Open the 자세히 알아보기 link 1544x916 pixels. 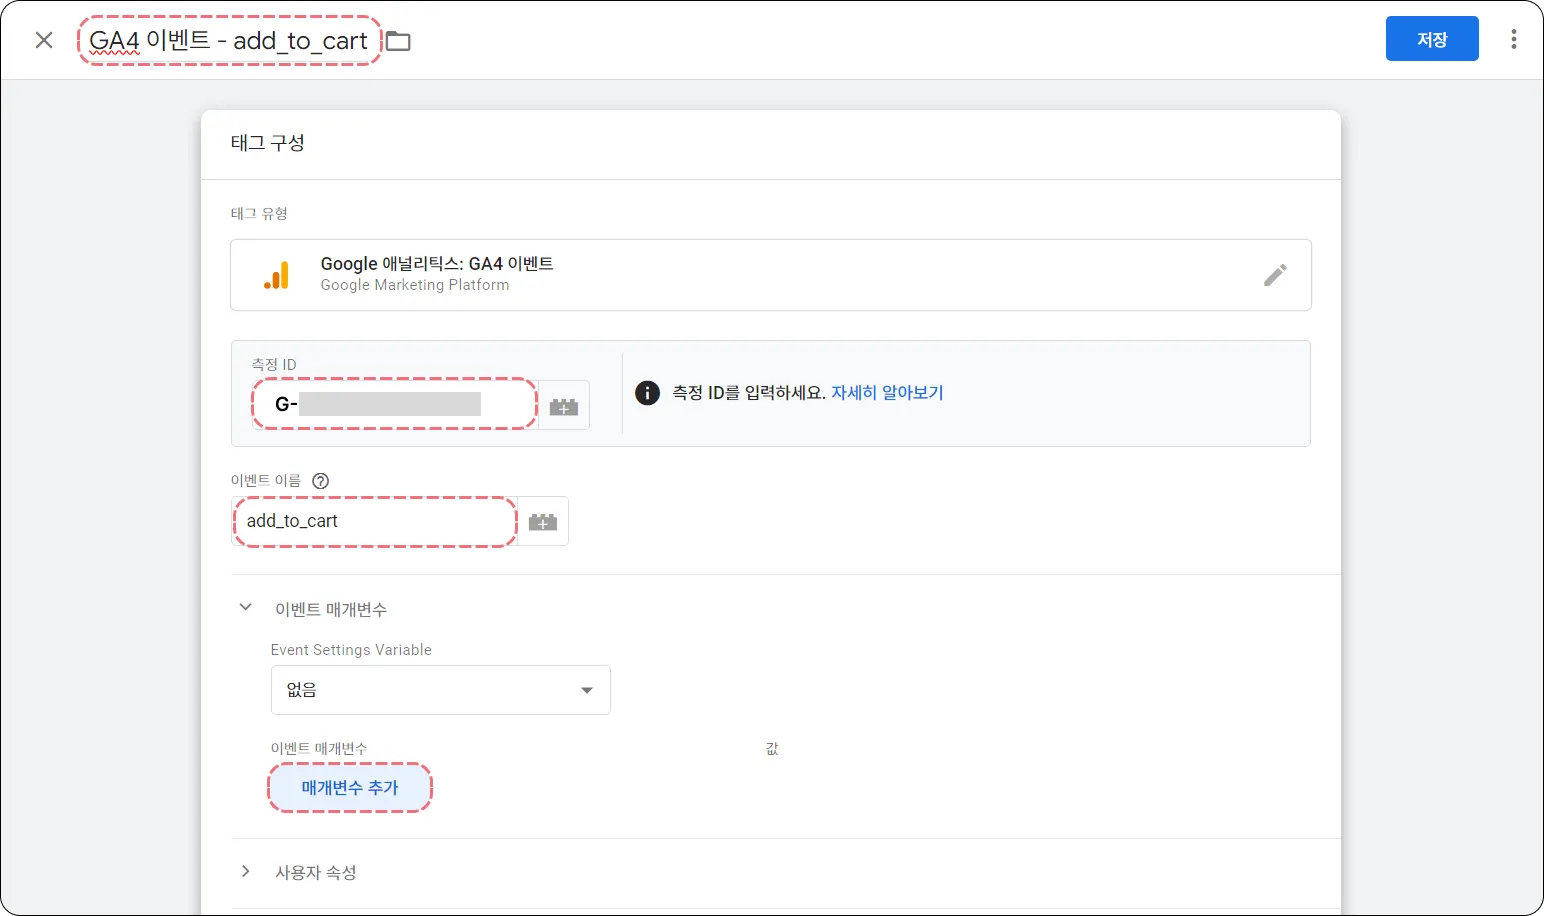click(x=887, y=393)
